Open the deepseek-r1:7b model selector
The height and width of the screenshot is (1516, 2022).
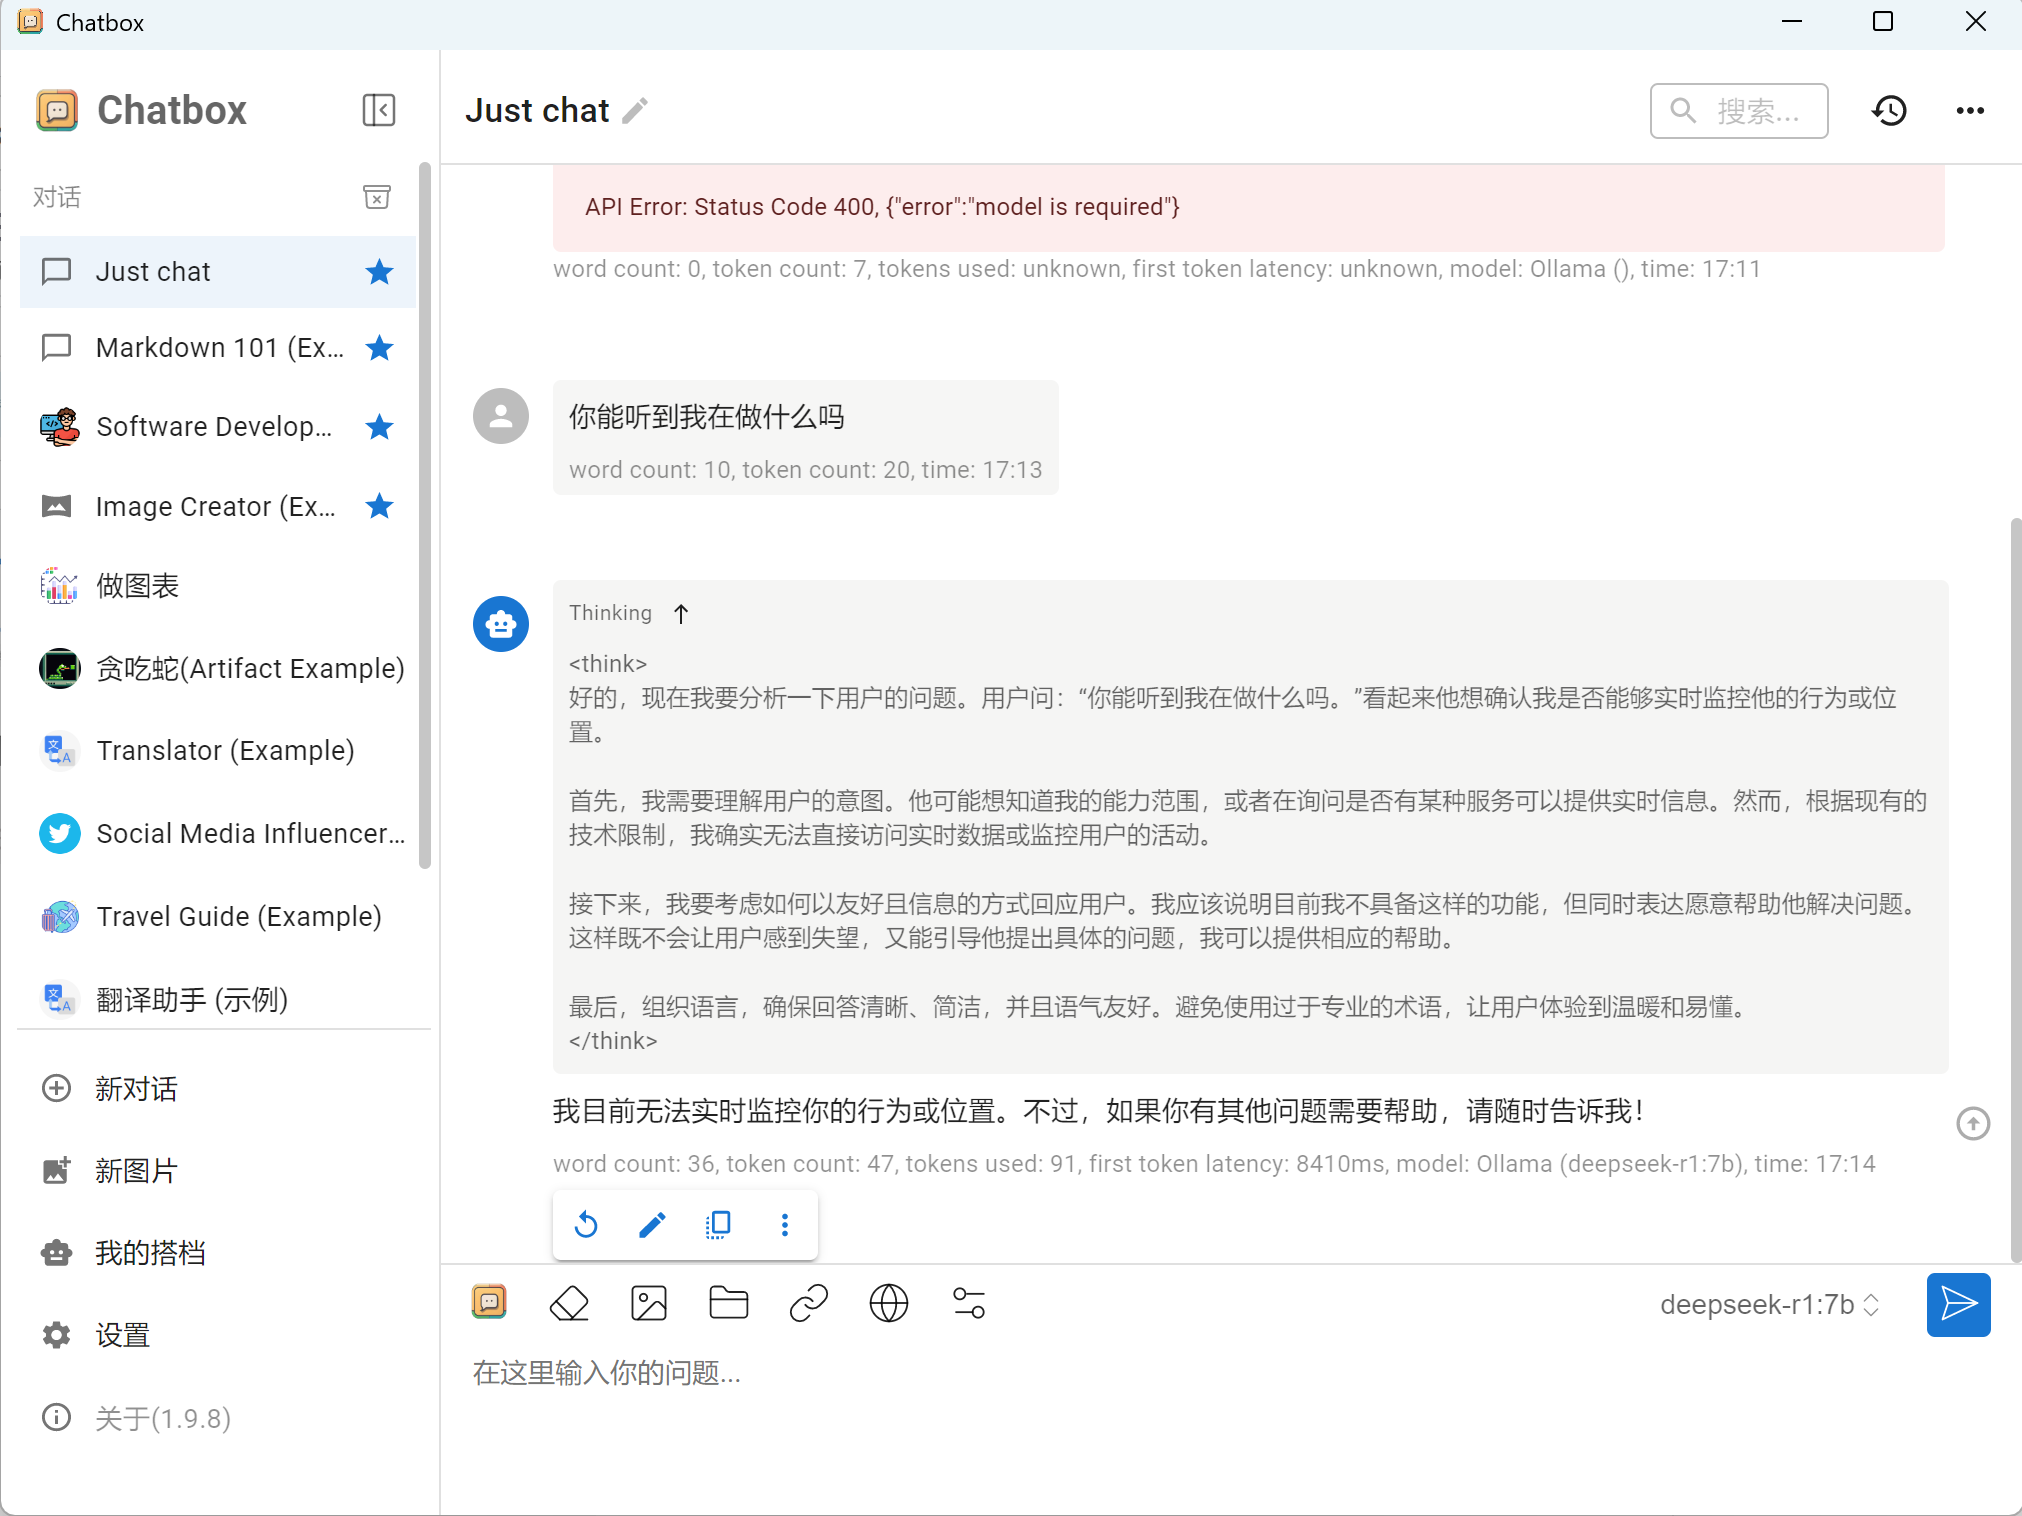(1769, 1305)
